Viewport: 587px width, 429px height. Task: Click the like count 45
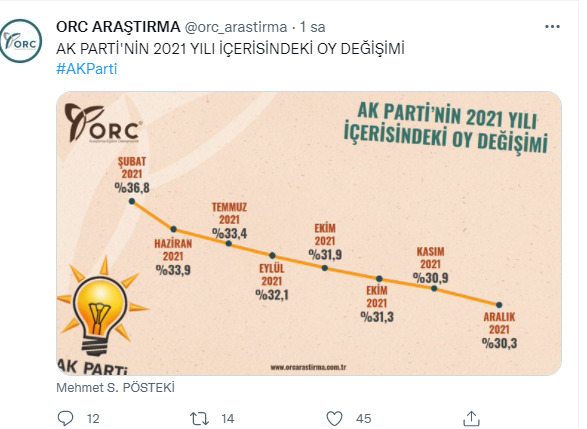(364, 419)
